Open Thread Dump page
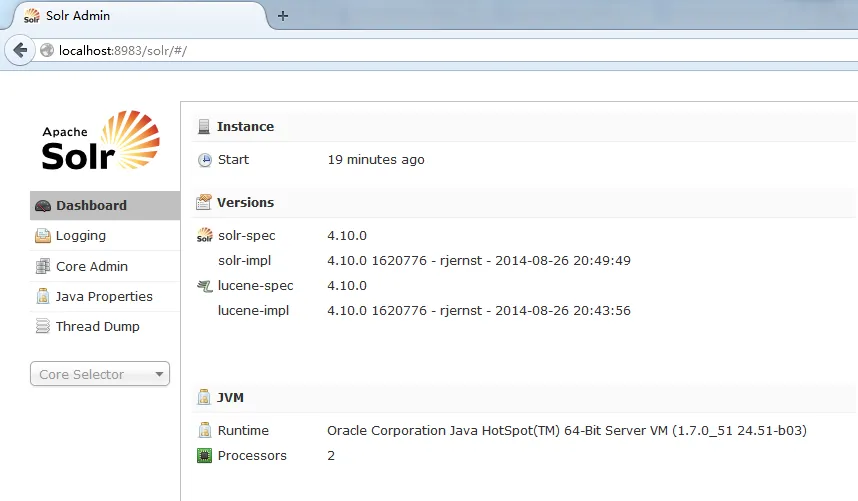Viewport: 858px width, 501px height. pyautogui.click(x=105, y=327)
